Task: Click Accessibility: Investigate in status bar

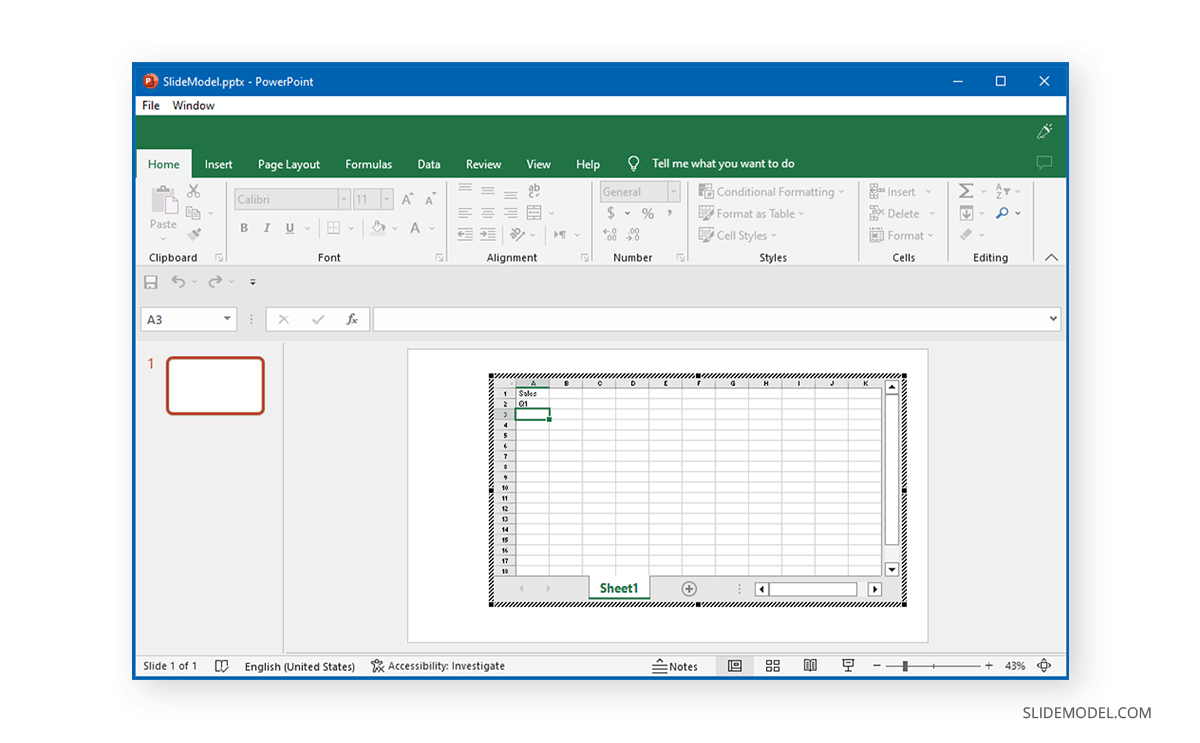Action: tap(438, 666)
